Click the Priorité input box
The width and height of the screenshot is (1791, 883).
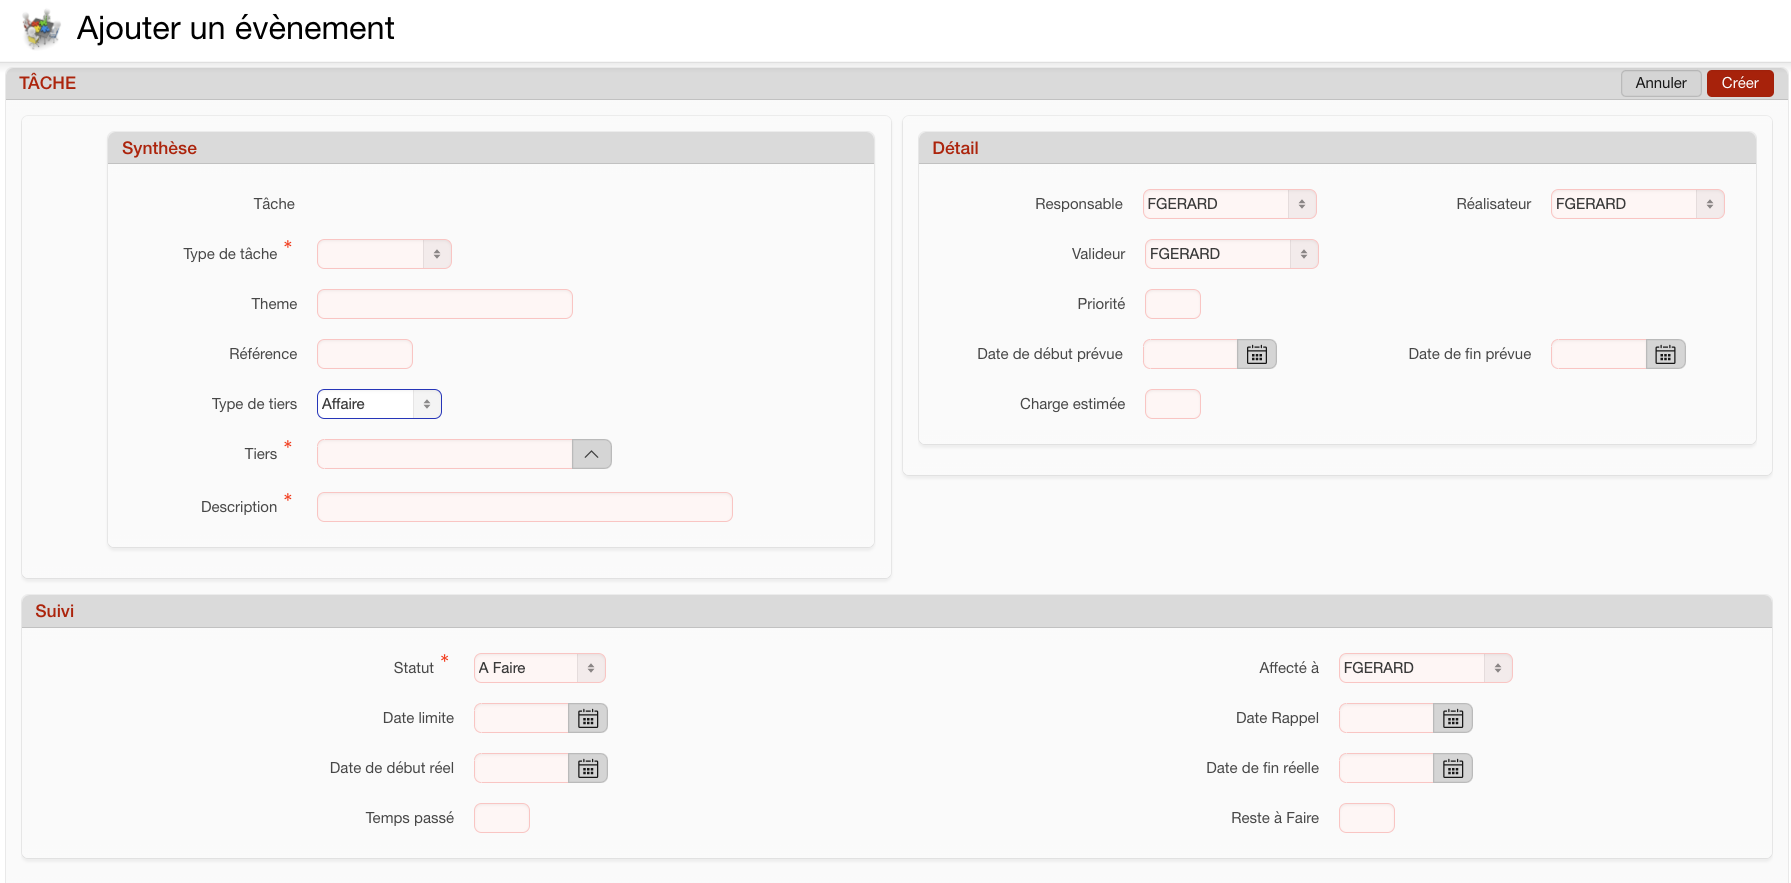tap(1172, 304)
